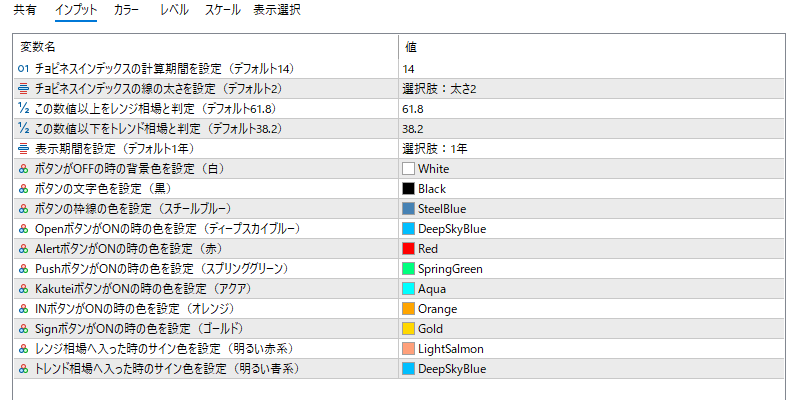The image size is (800, 400).
Task: Click the ½ icon on the レンジ相場 threshold row
Action: (x=23, y=109)
